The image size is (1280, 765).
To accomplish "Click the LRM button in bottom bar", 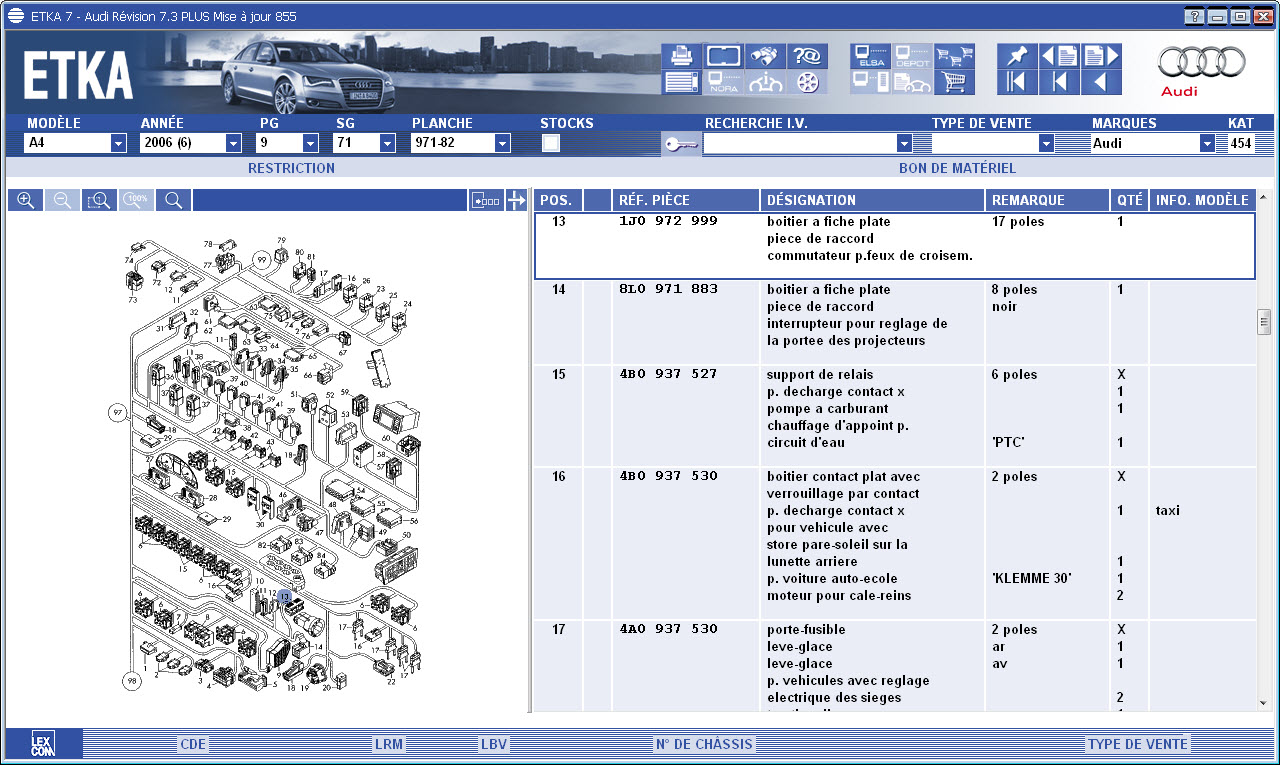I will click(388, 744).
